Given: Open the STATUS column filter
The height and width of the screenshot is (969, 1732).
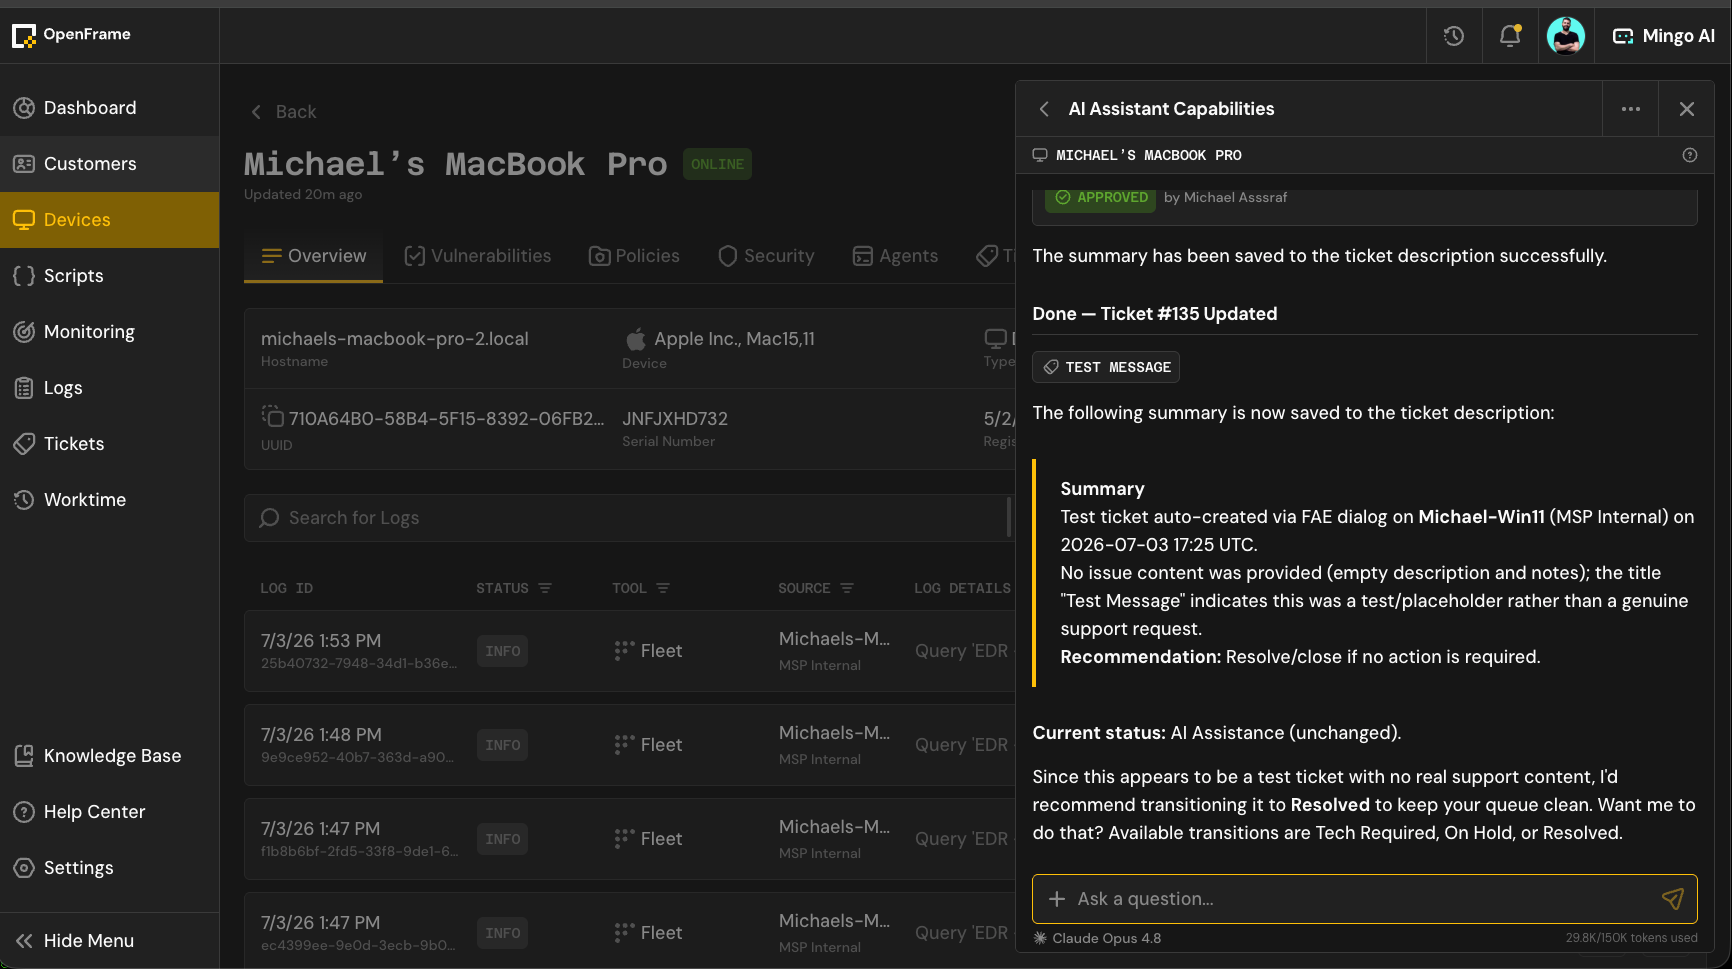Looking at the screenshot, I should click(545, 588).
